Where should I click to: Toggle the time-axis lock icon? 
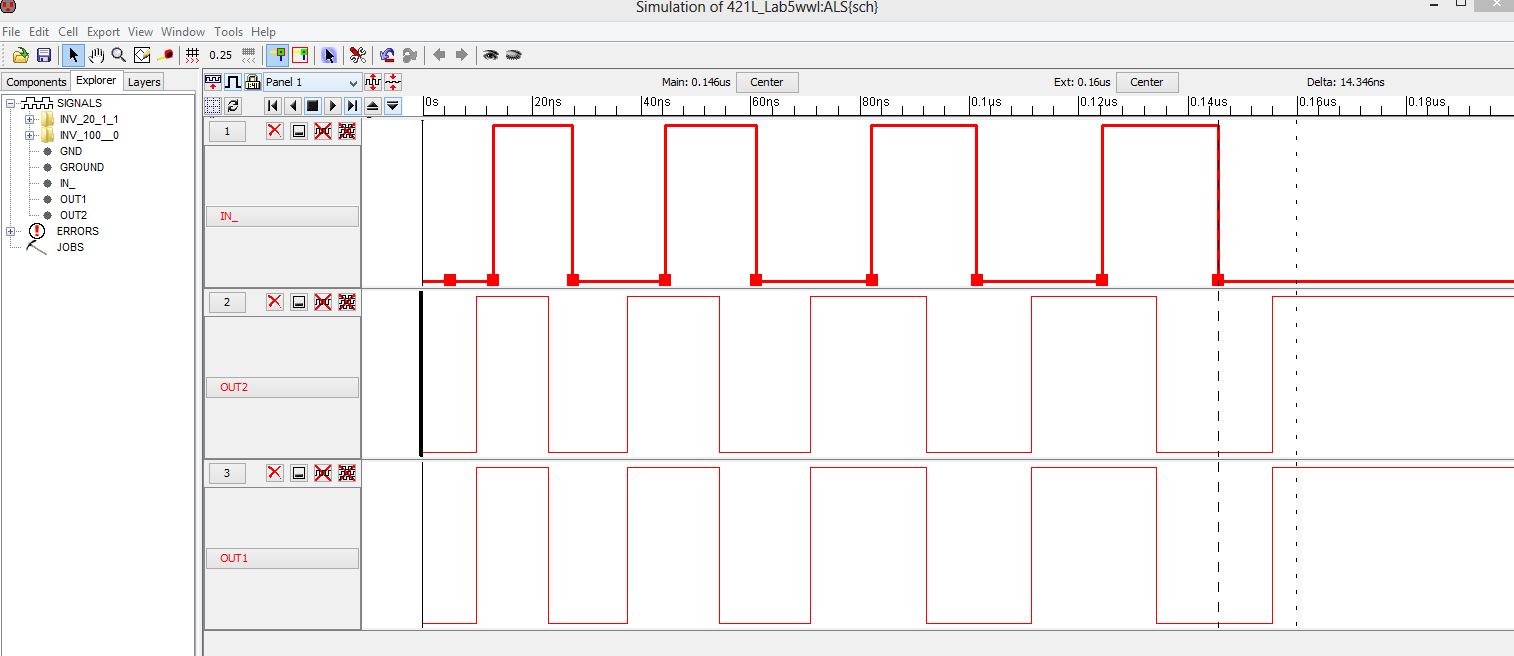point(252,82)
